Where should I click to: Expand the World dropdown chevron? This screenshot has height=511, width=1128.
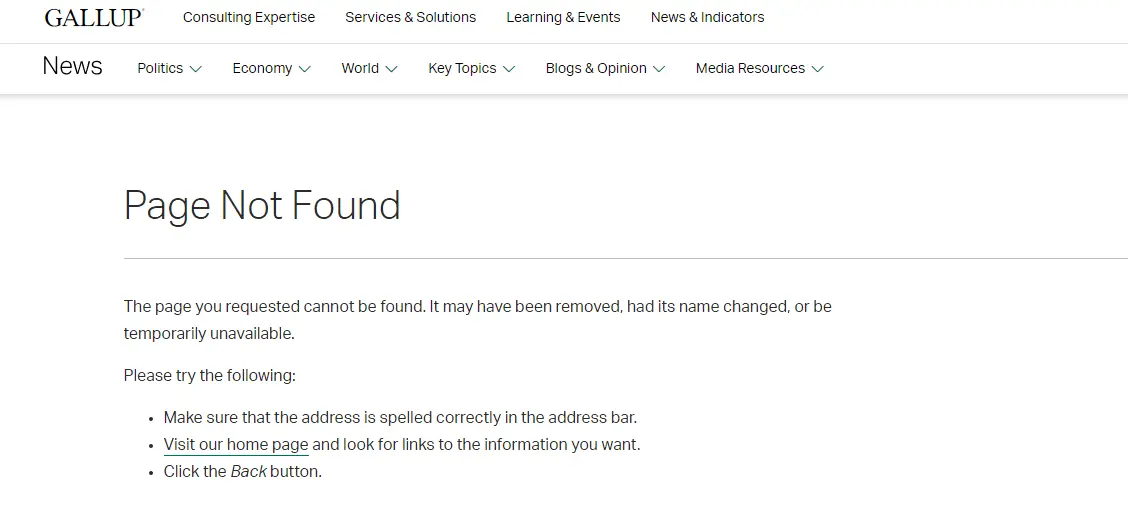point(392,69)
